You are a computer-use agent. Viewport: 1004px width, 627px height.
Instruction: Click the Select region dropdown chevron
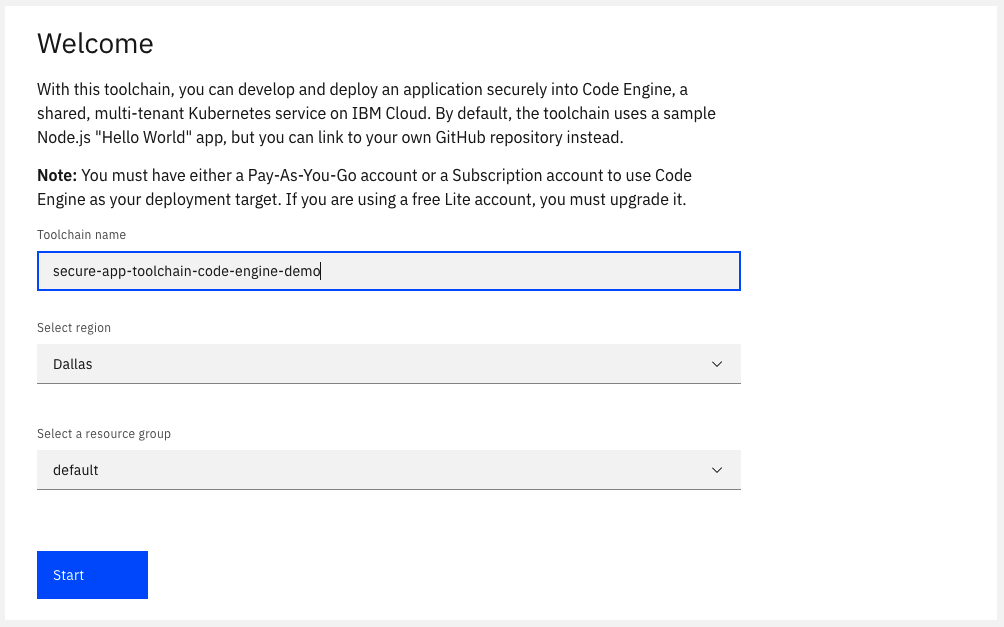click(x=717, y=363)
